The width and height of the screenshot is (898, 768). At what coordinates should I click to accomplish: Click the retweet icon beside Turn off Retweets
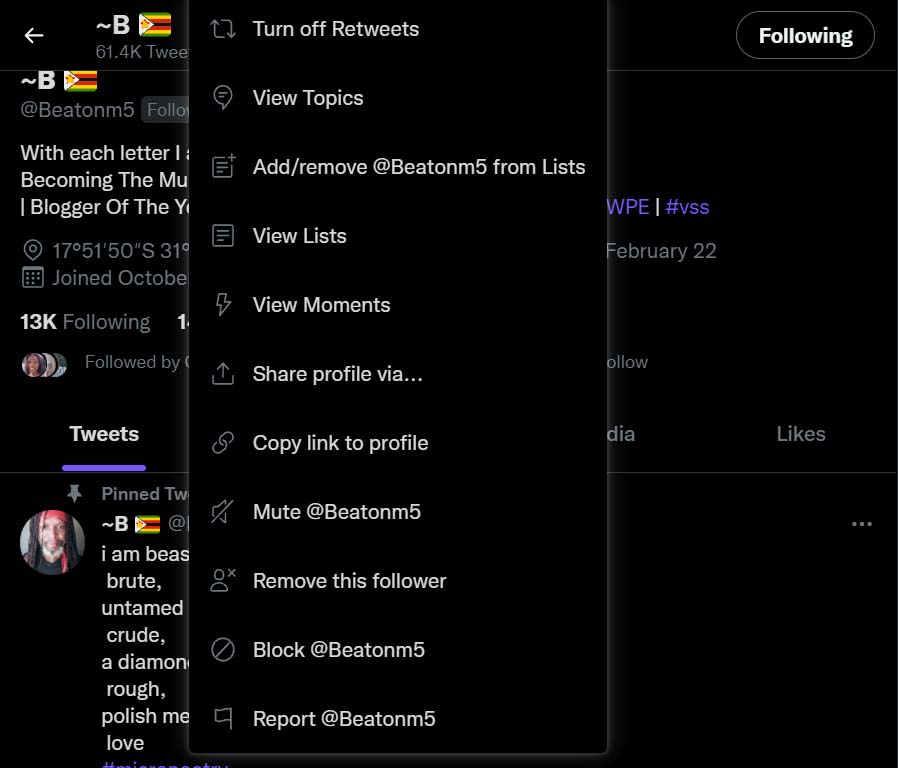point(223,29)
